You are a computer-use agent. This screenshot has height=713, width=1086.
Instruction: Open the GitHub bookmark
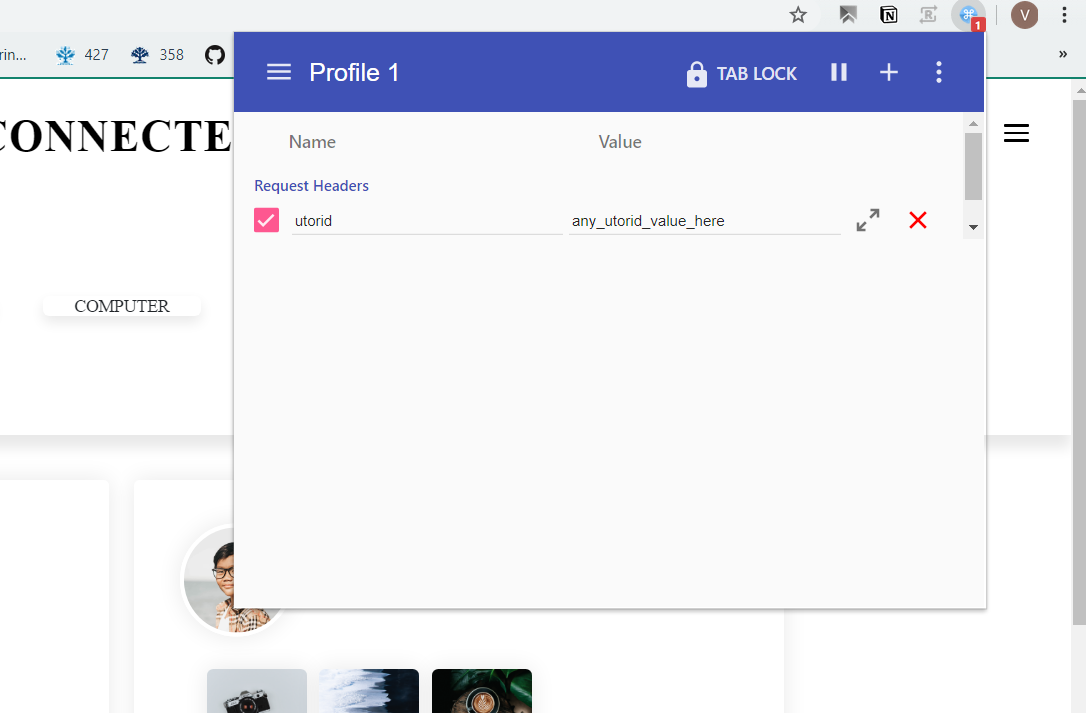point(215,55)
